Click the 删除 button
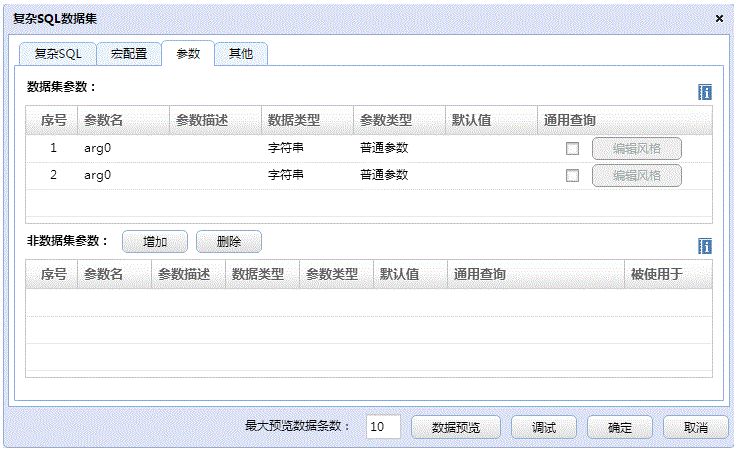This screenshot has width=738, height=452. pos(229,242)
